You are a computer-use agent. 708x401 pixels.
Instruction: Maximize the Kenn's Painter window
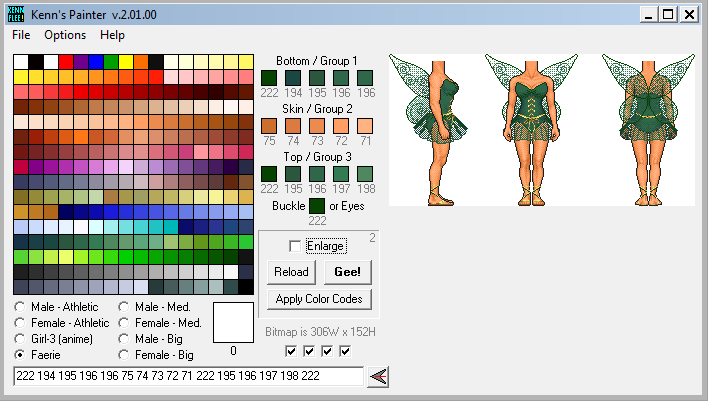point(668,14)
